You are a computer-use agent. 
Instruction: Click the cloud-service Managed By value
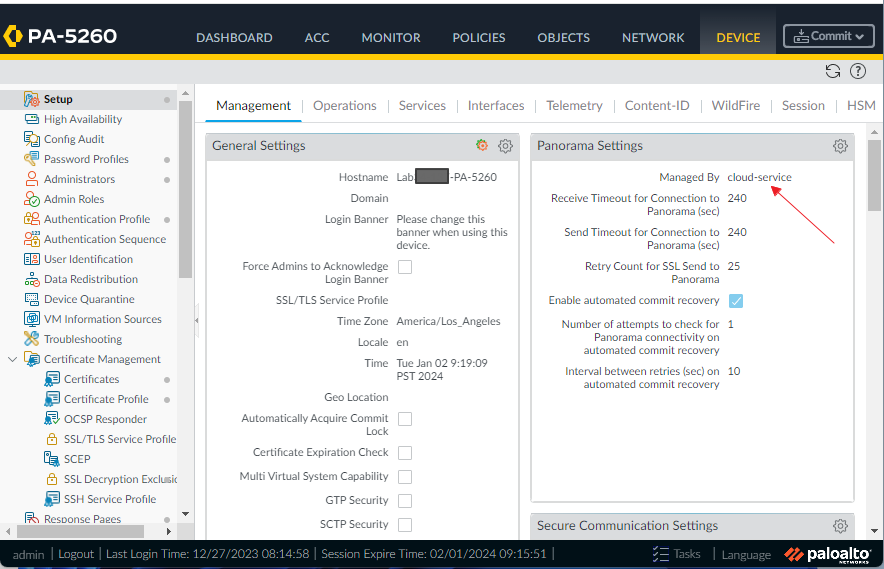pos(759,177)
